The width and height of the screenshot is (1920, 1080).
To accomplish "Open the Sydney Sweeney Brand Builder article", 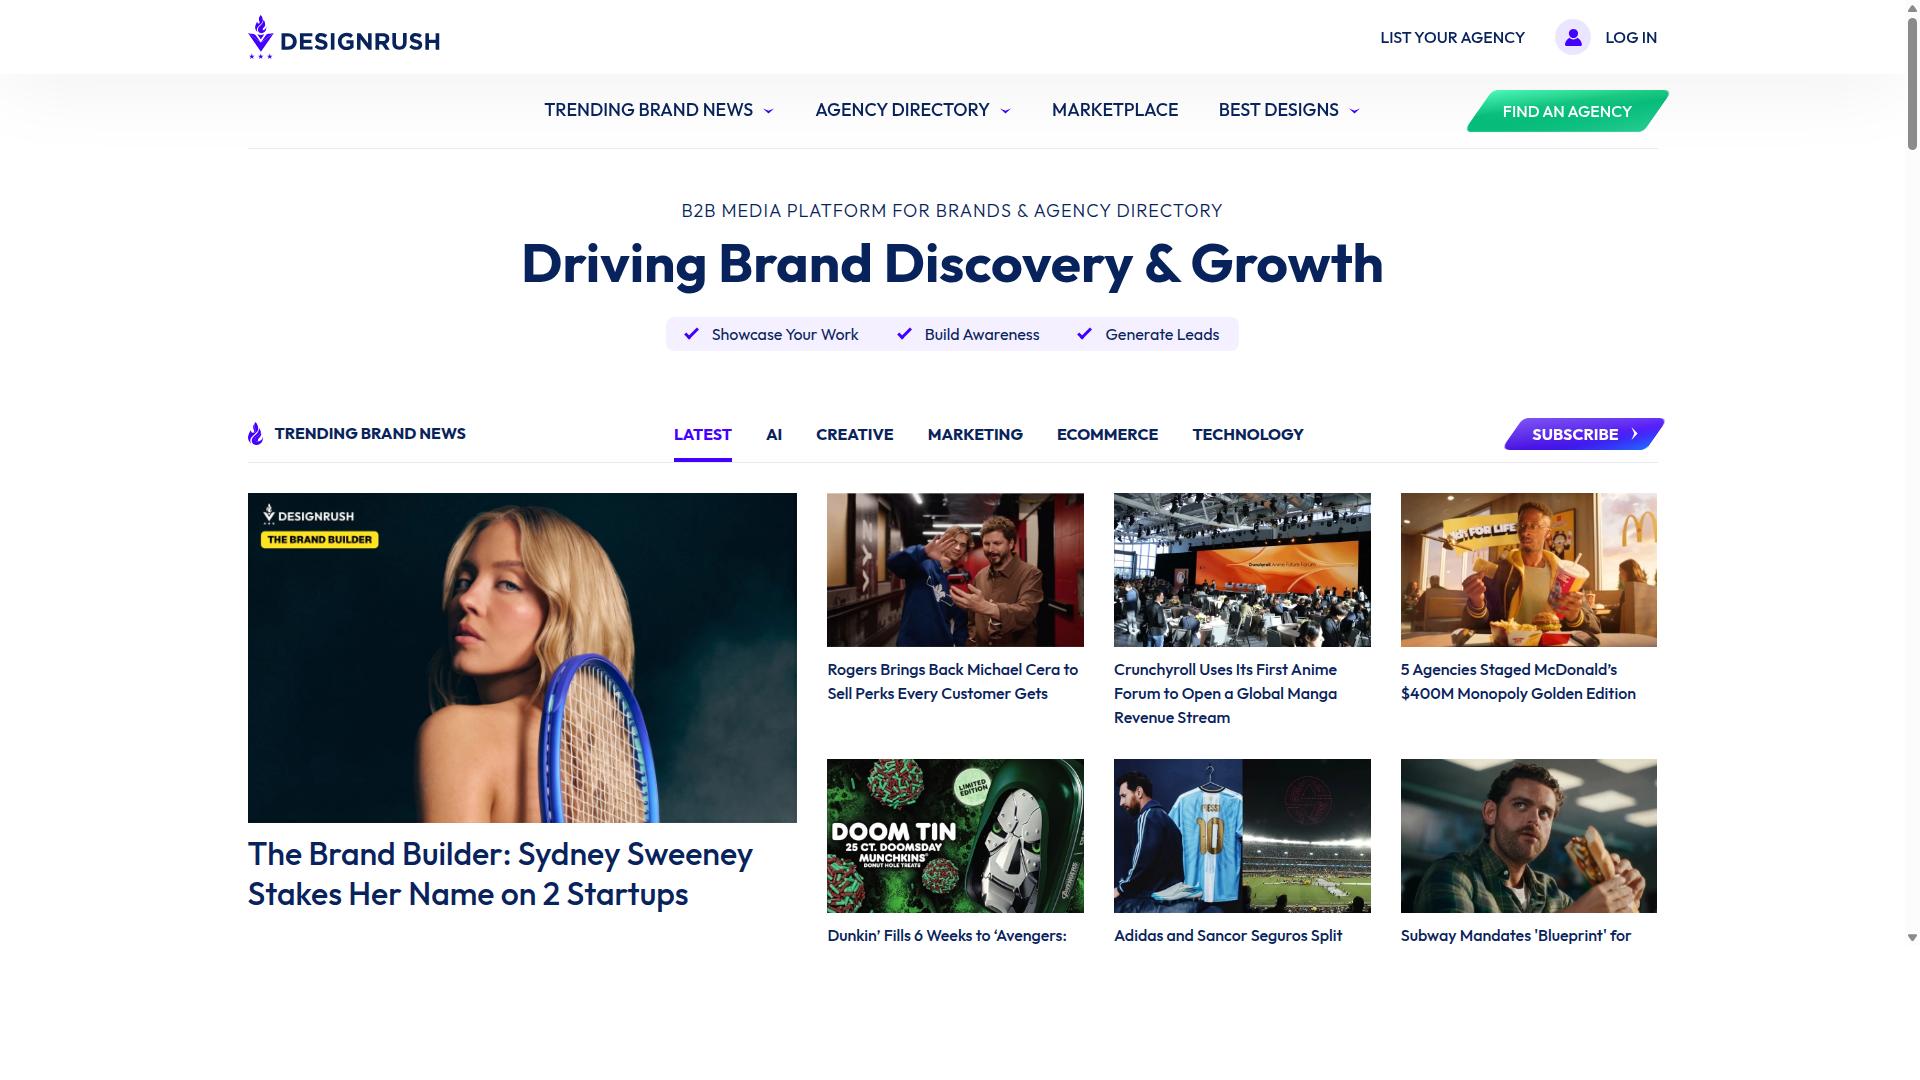I will pyautogui.click(x=500, y=874).
